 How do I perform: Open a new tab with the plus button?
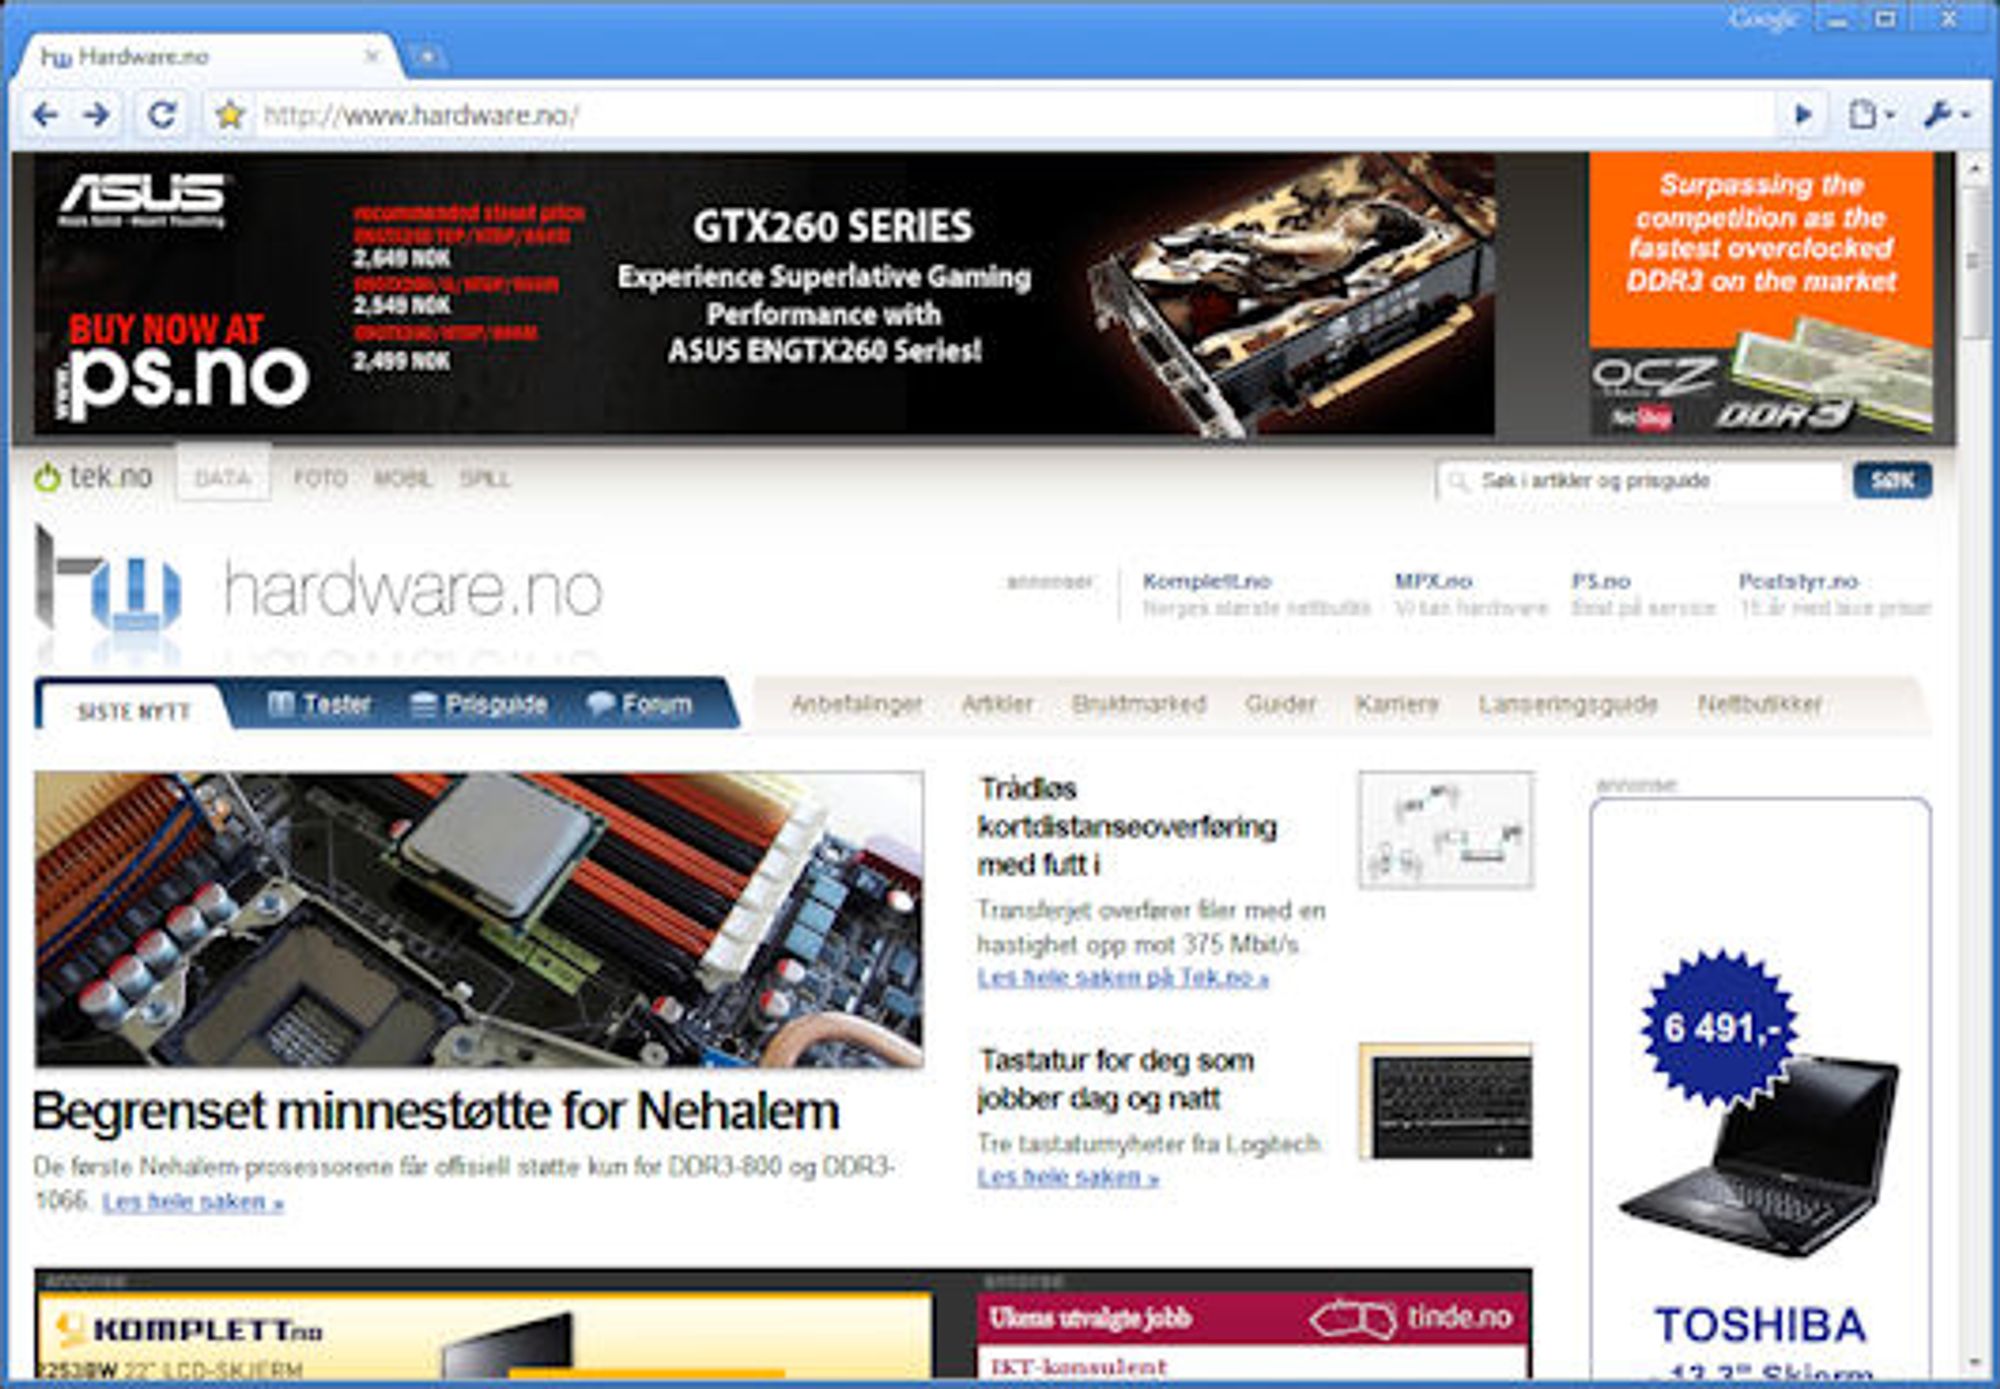pyautogui.click(x=426, y=57)
